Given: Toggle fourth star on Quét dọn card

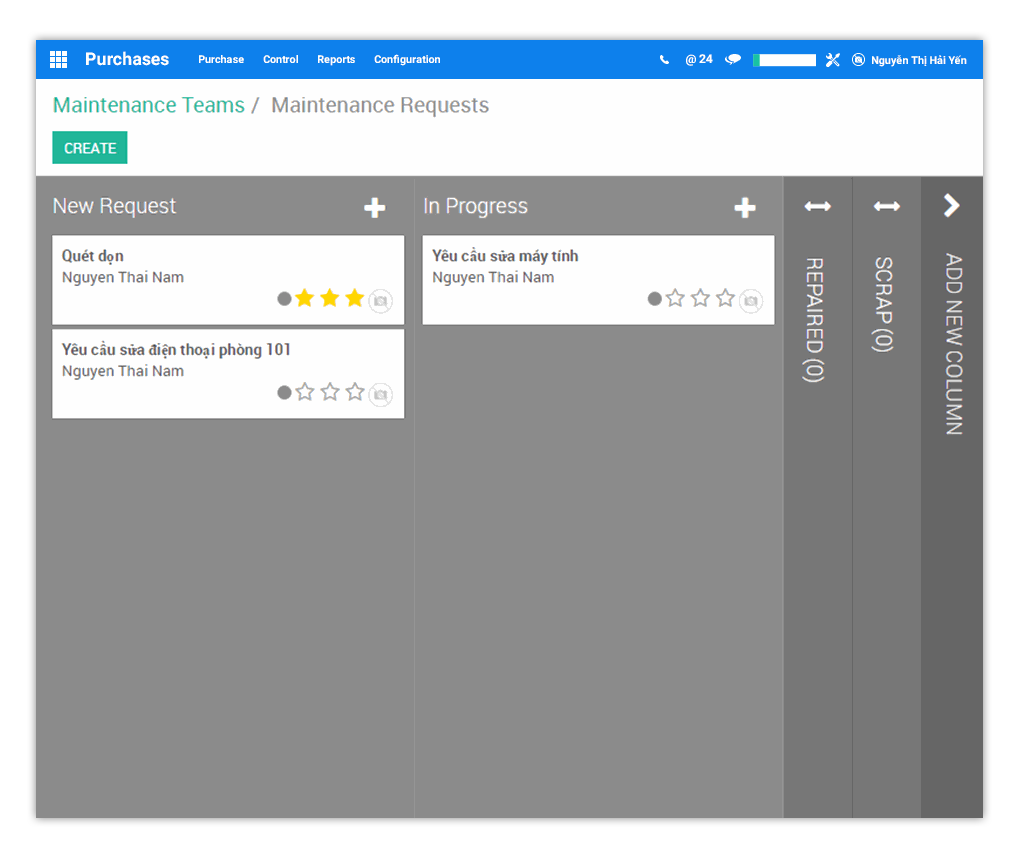Looking at the screenshot, I should click(x=355, y=297).
